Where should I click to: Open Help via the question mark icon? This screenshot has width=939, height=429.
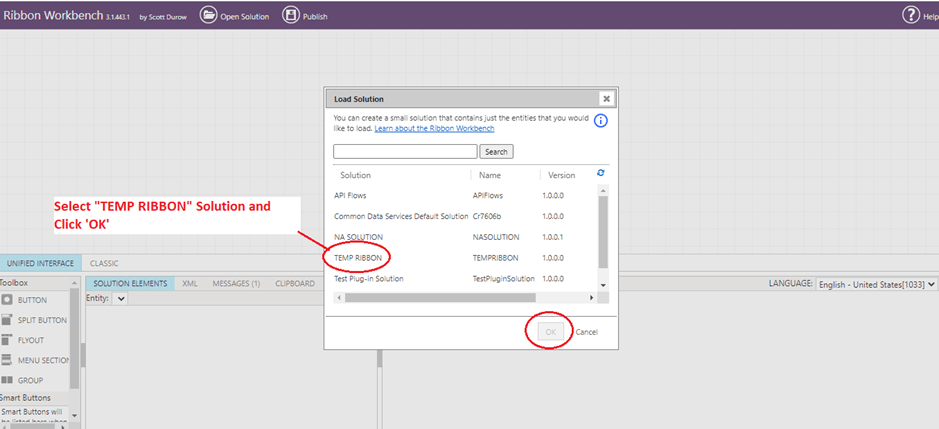point(910,15)
